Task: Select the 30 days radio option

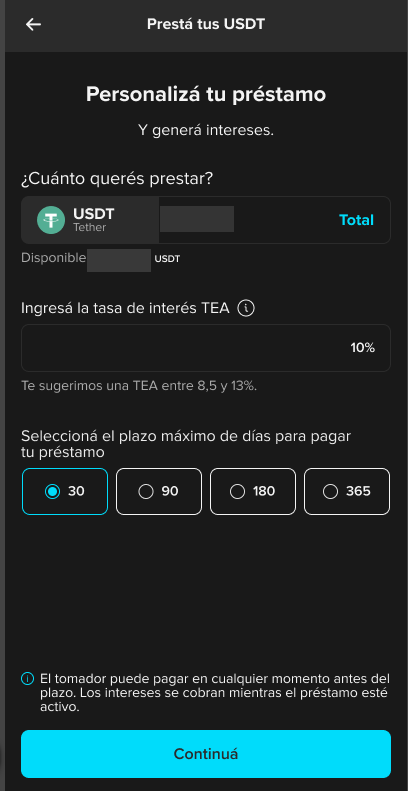Action: click(65, 491)
